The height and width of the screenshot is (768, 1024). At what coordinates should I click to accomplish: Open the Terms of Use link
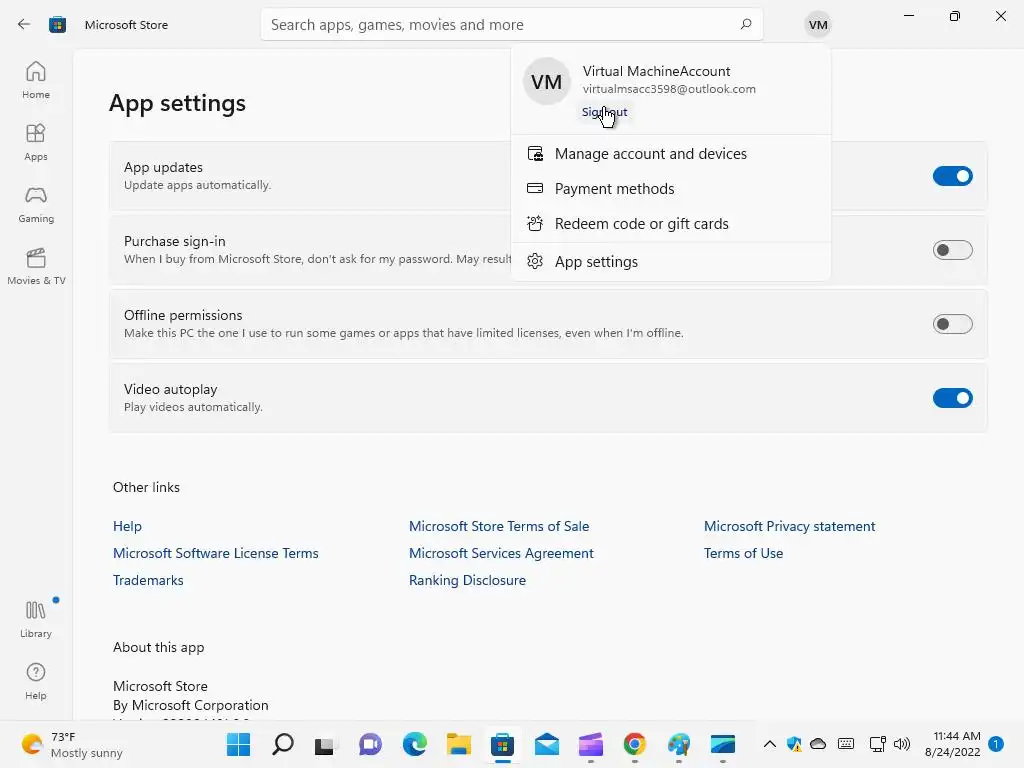coord(743,553)
